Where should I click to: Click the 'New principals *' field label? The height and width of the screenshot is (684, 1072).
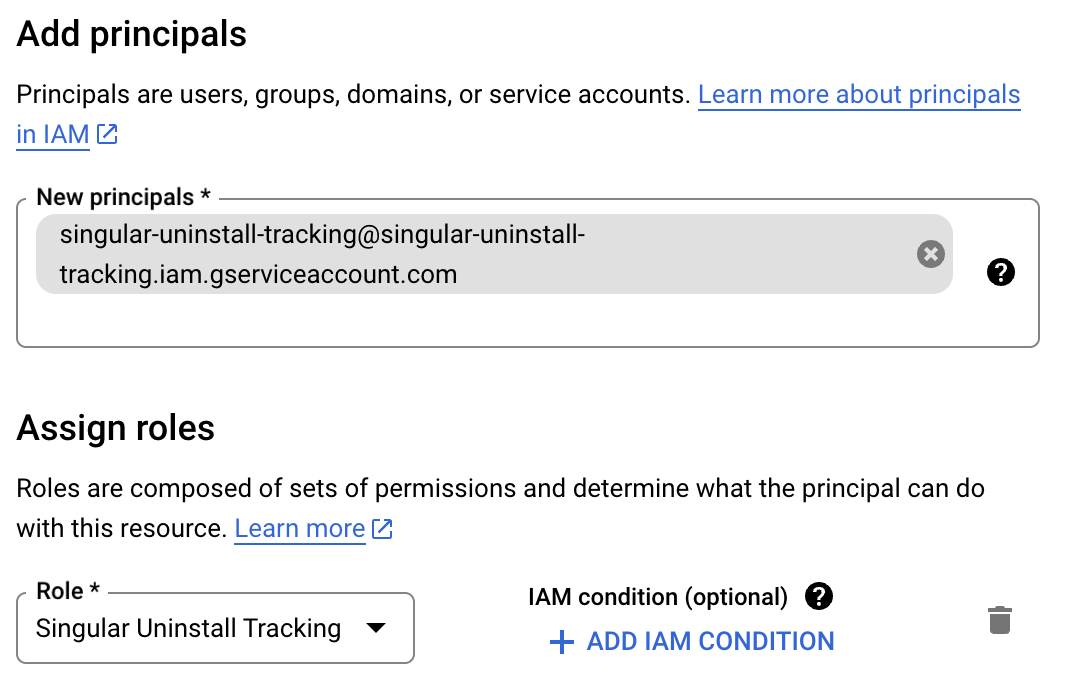(123, 197)
